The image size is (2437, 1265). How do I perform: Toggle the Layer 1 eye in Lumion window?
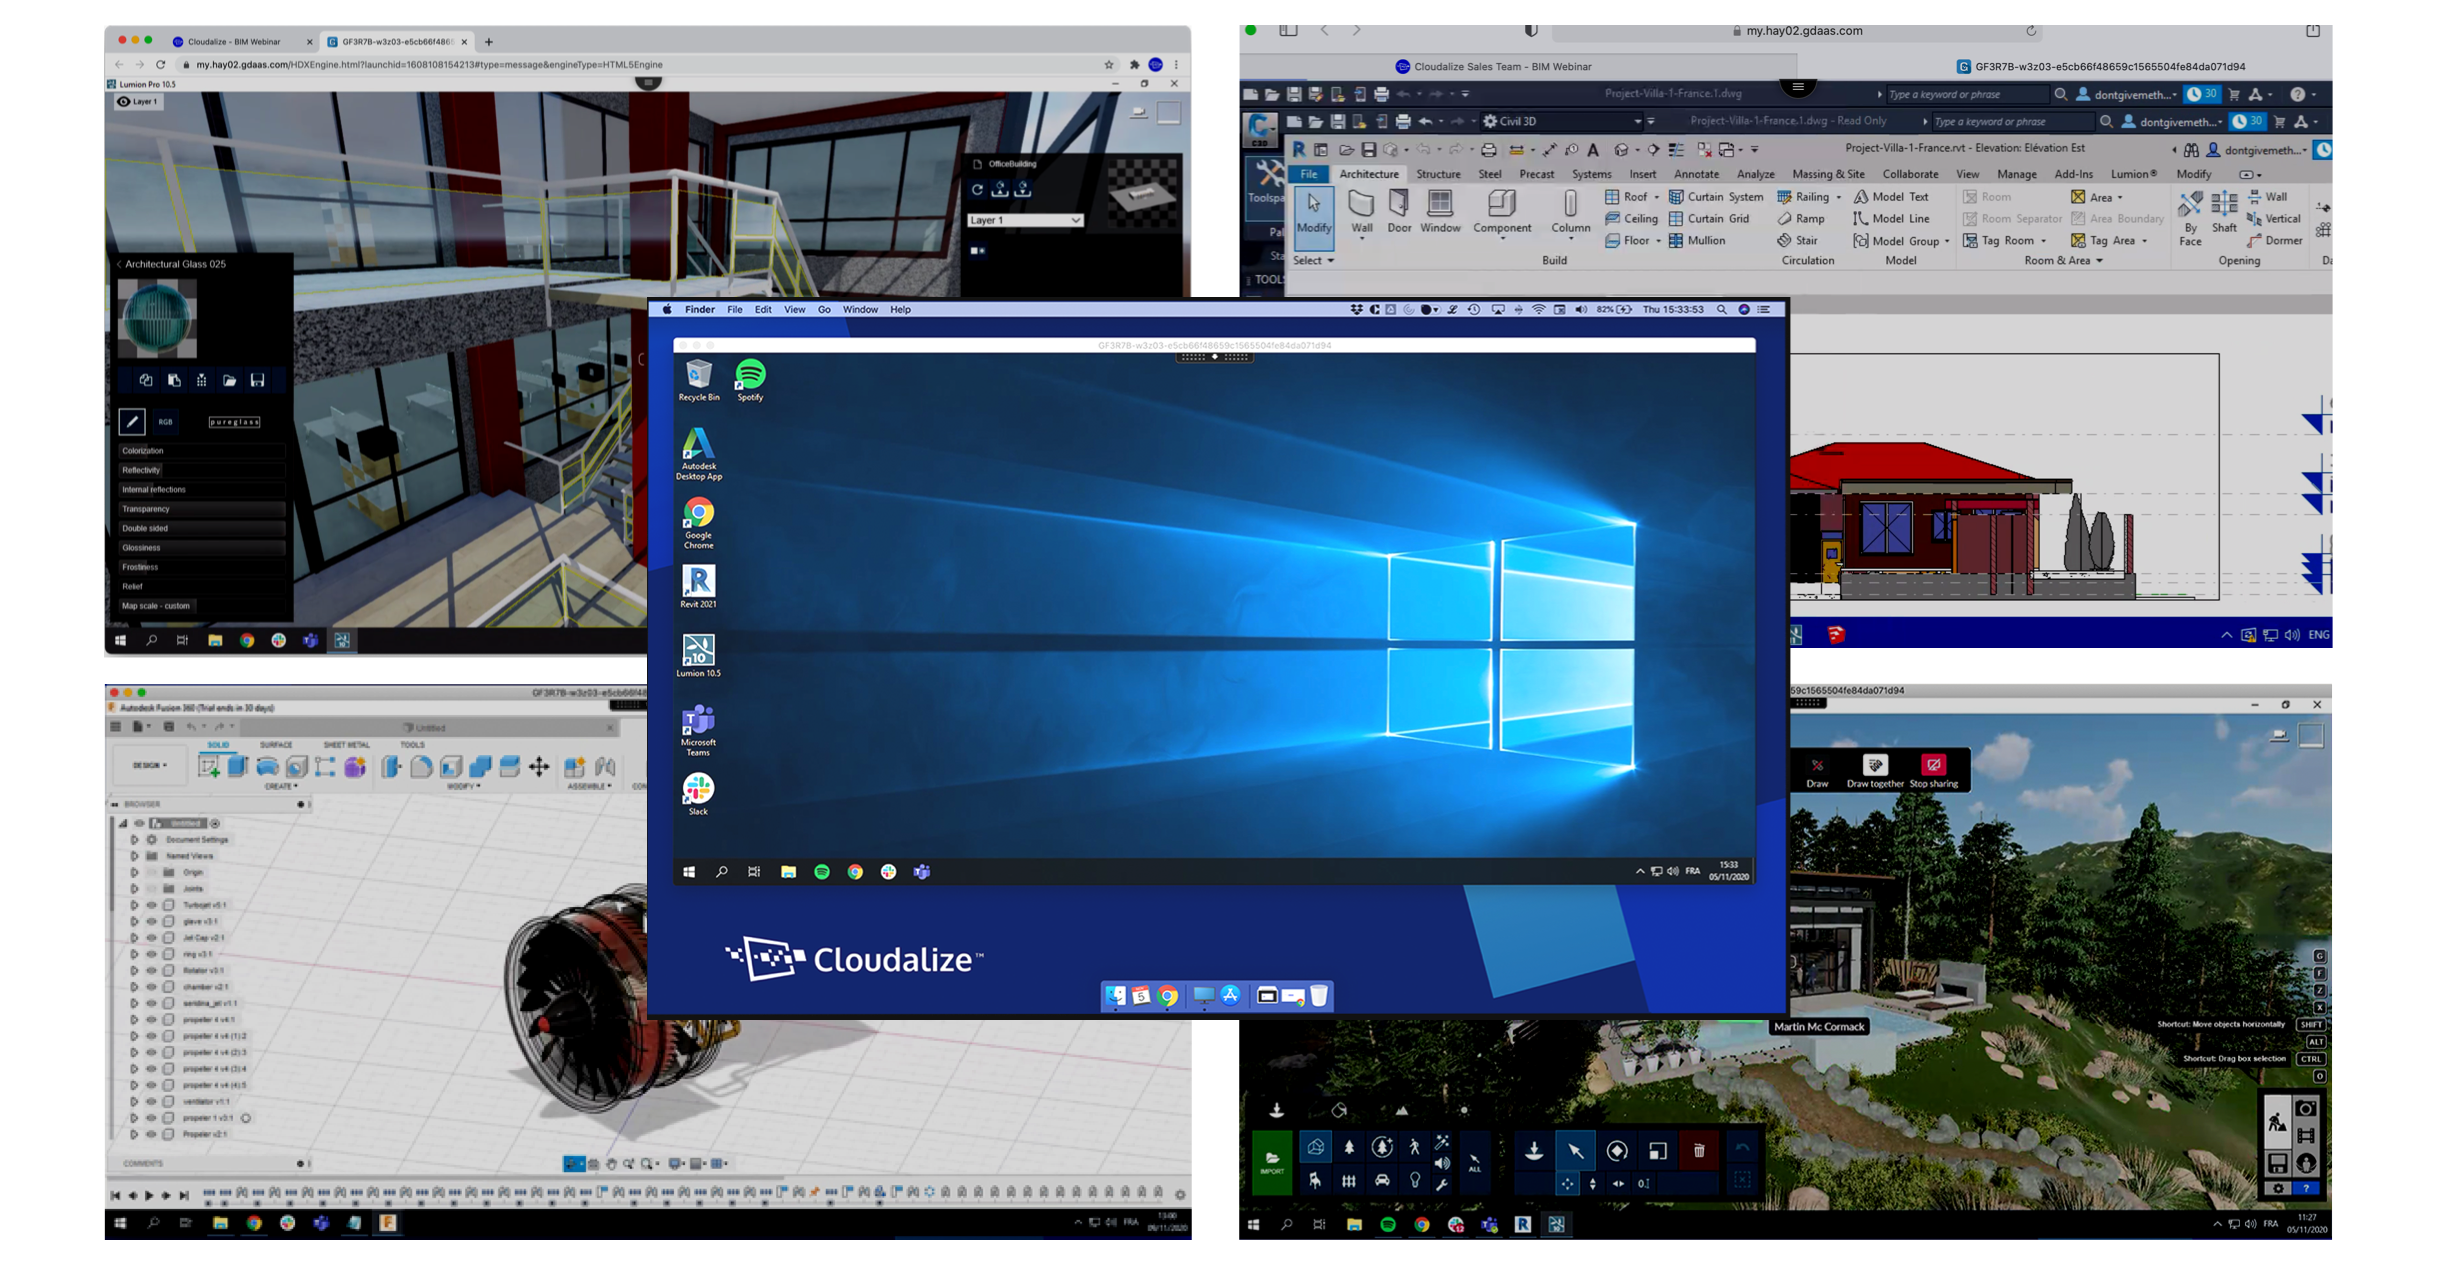(123, 101)
